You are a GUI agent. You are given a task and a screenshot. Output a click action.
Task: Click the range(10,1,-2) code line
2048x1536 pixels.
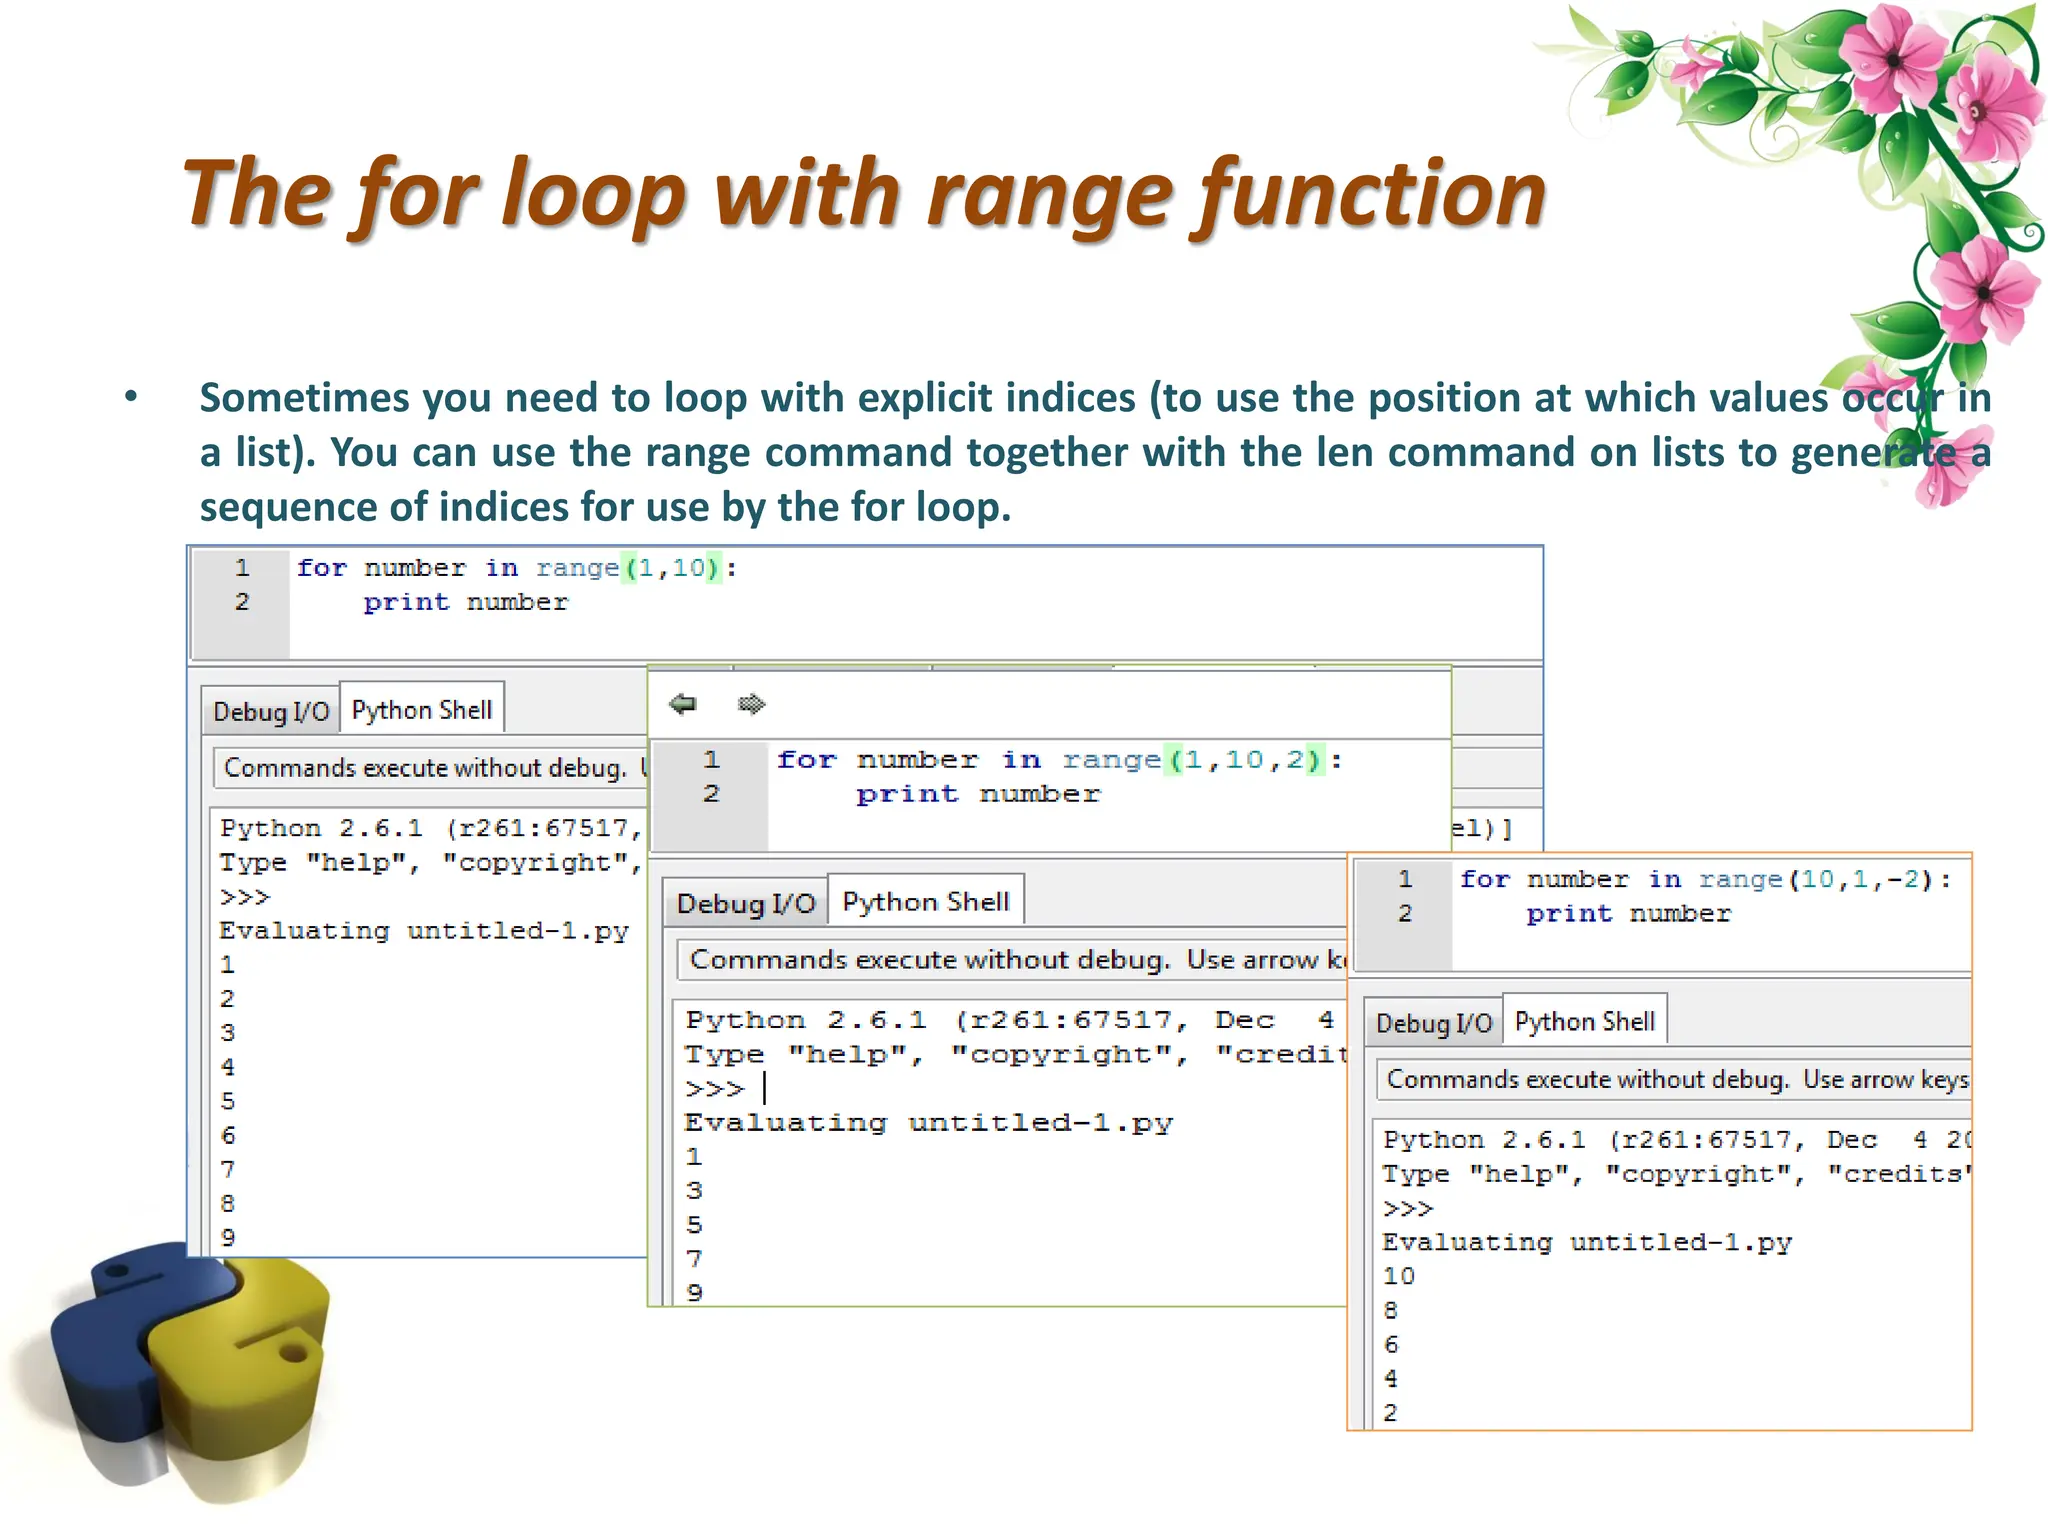pos(1704,880)
